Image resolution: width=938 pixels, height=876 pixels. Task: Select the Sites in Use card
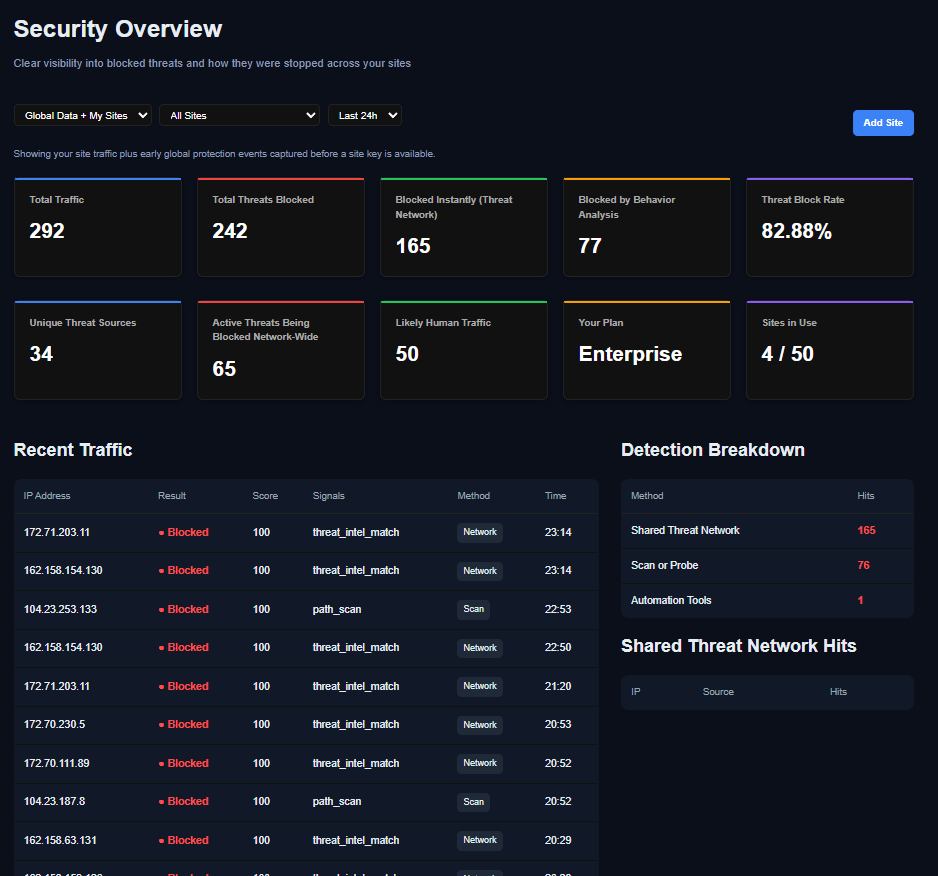830,351
